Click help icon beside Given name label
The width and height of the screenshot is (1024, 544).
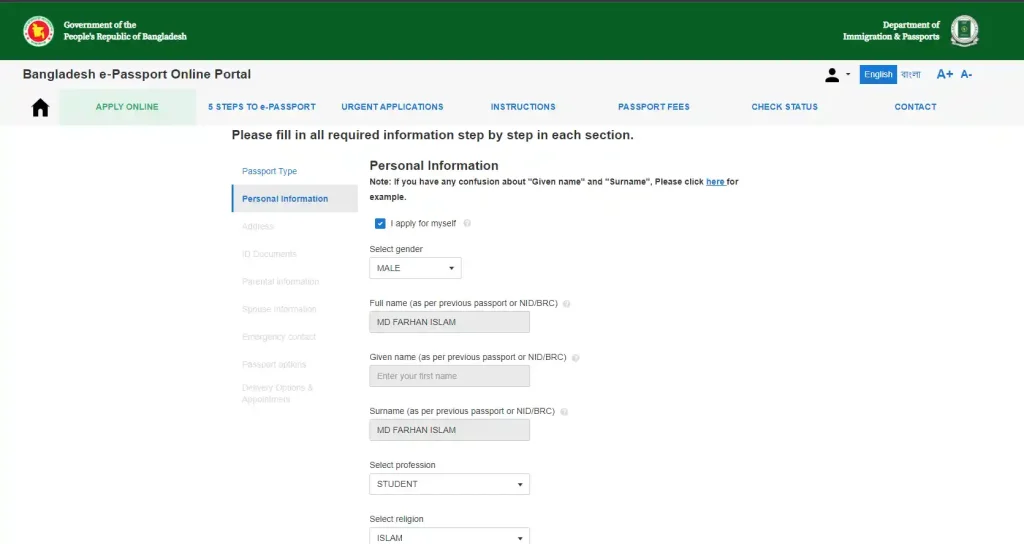coord(576,357)
